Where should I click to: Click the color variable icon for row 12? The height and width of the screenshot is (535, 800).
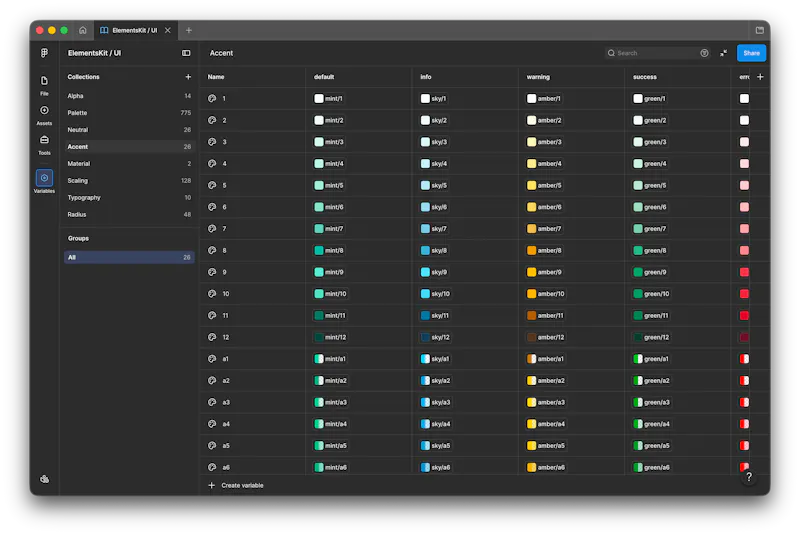pyautogui.click(x=212, y=337)
